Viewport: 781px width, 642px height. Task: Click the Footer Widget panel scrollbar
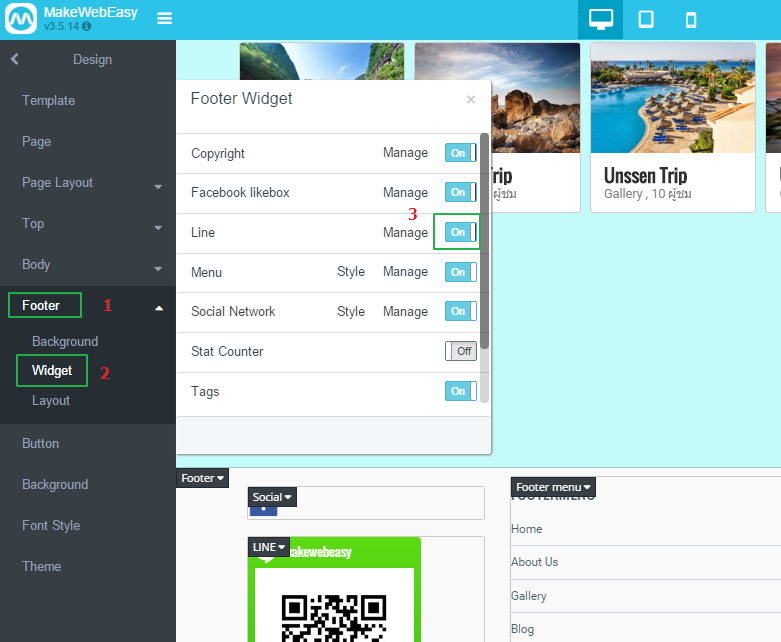[485, 240]
